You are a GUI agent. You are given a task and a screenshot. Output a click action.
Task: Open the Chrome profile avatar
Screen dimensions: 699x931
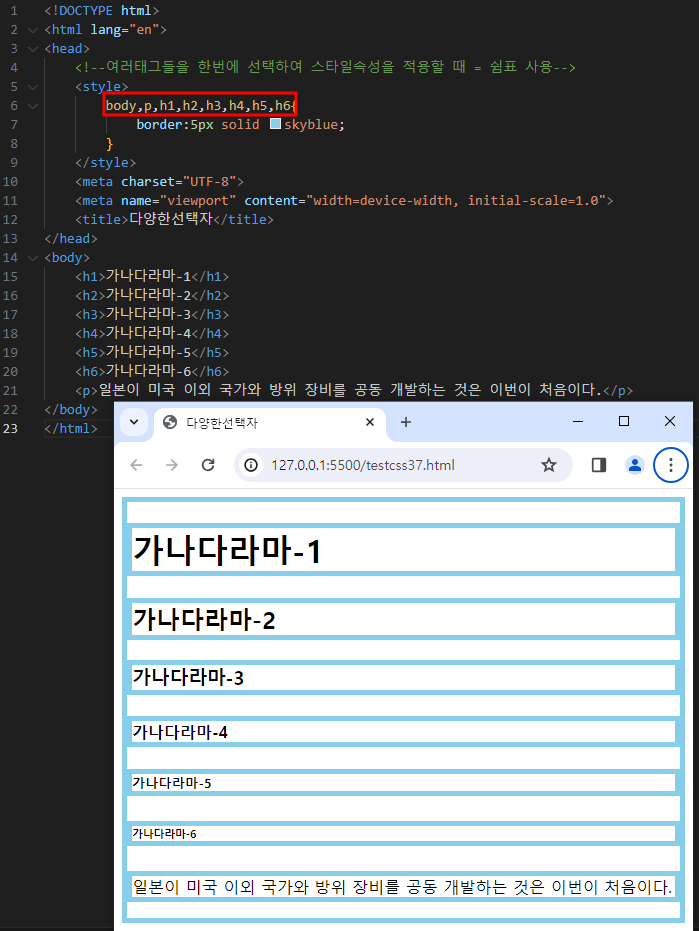point(634,465)
